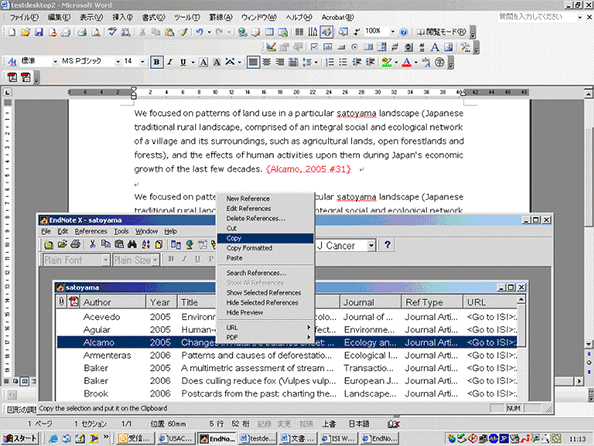Sort library by Journal column header
The width and height of the screenshot is (594, 446).
[x=370, y=302]
